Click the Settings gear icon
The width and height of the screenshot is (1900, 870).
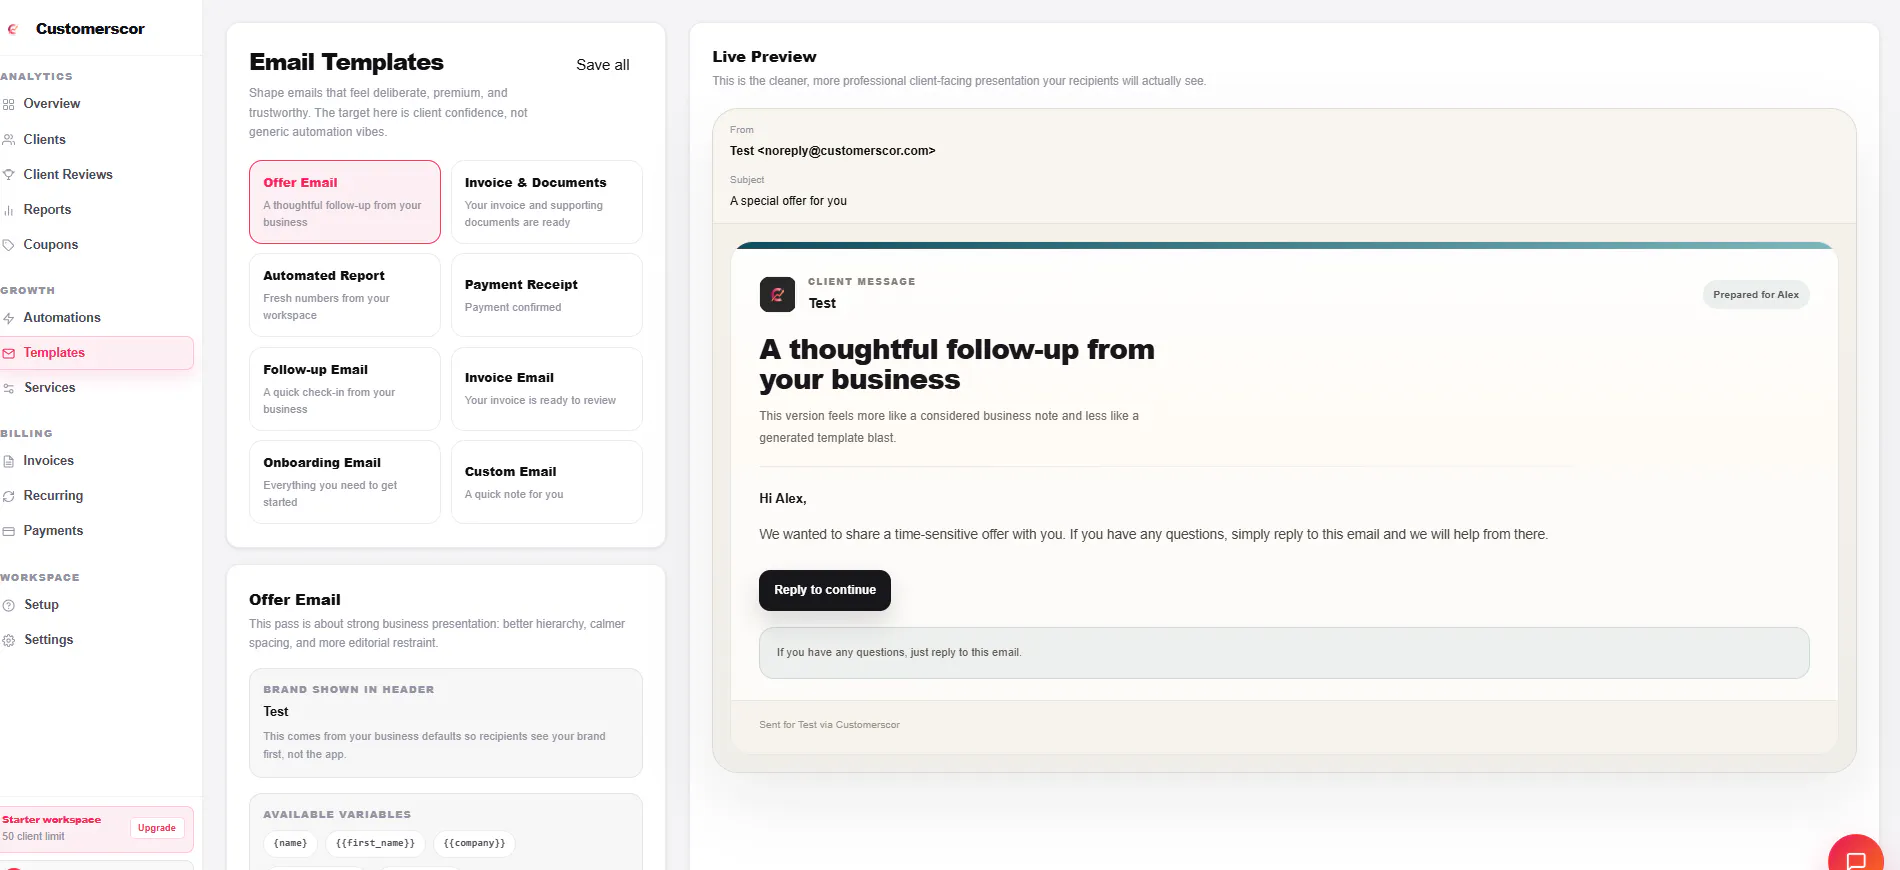pyautogui.click(x=9, y=640)
